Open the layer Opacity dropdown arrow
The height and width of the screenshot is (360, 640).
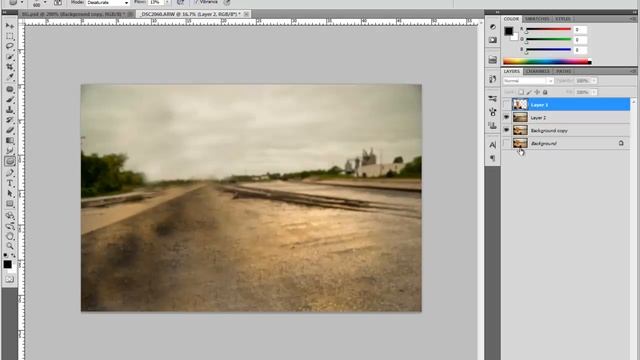(594, 81)
